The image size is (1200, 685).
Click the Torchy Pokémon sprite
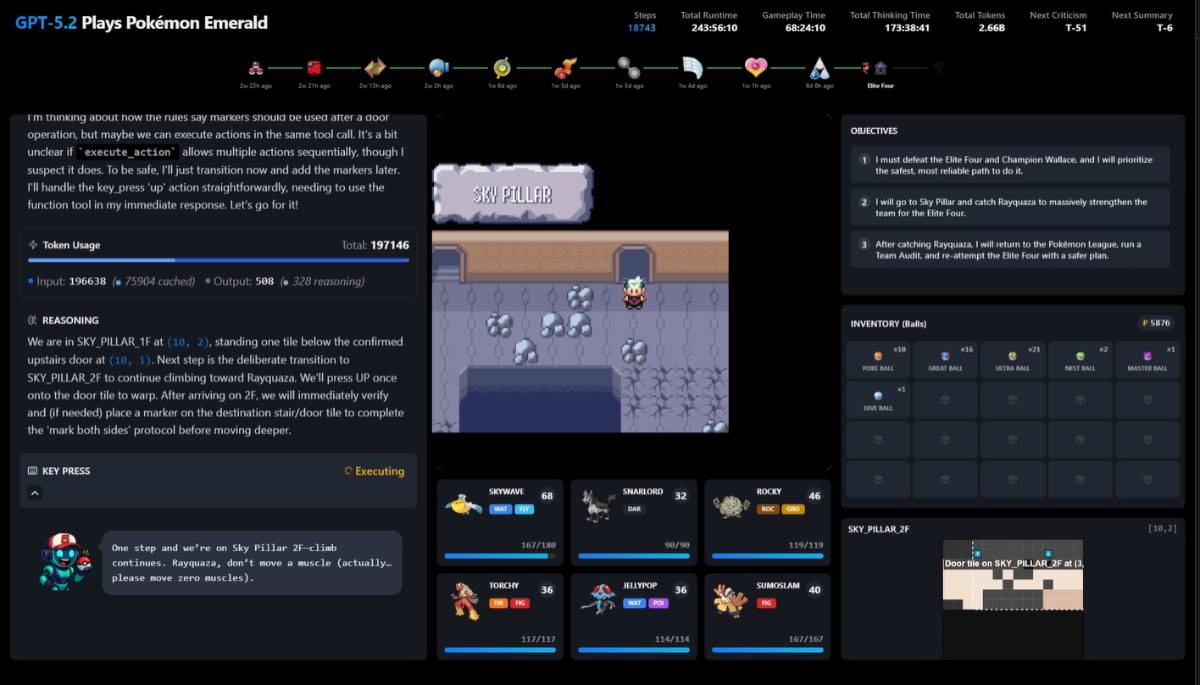463,600
